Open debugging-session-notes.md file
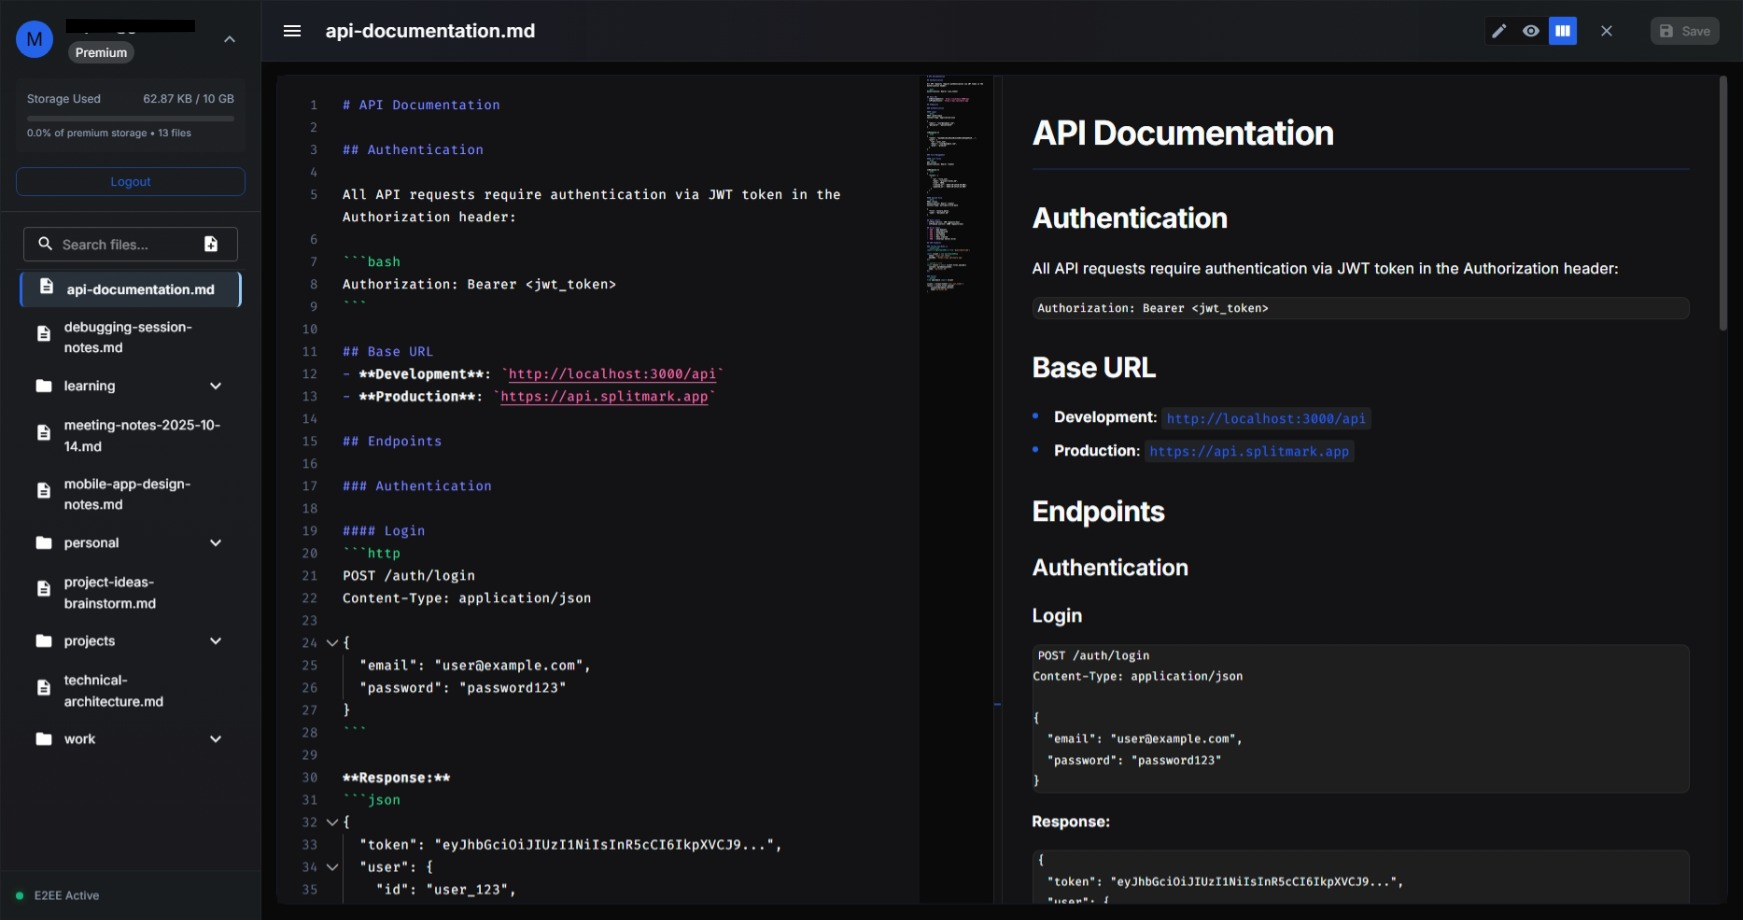Viewport: 1743px width, 920px height. (x=127, y=337)
